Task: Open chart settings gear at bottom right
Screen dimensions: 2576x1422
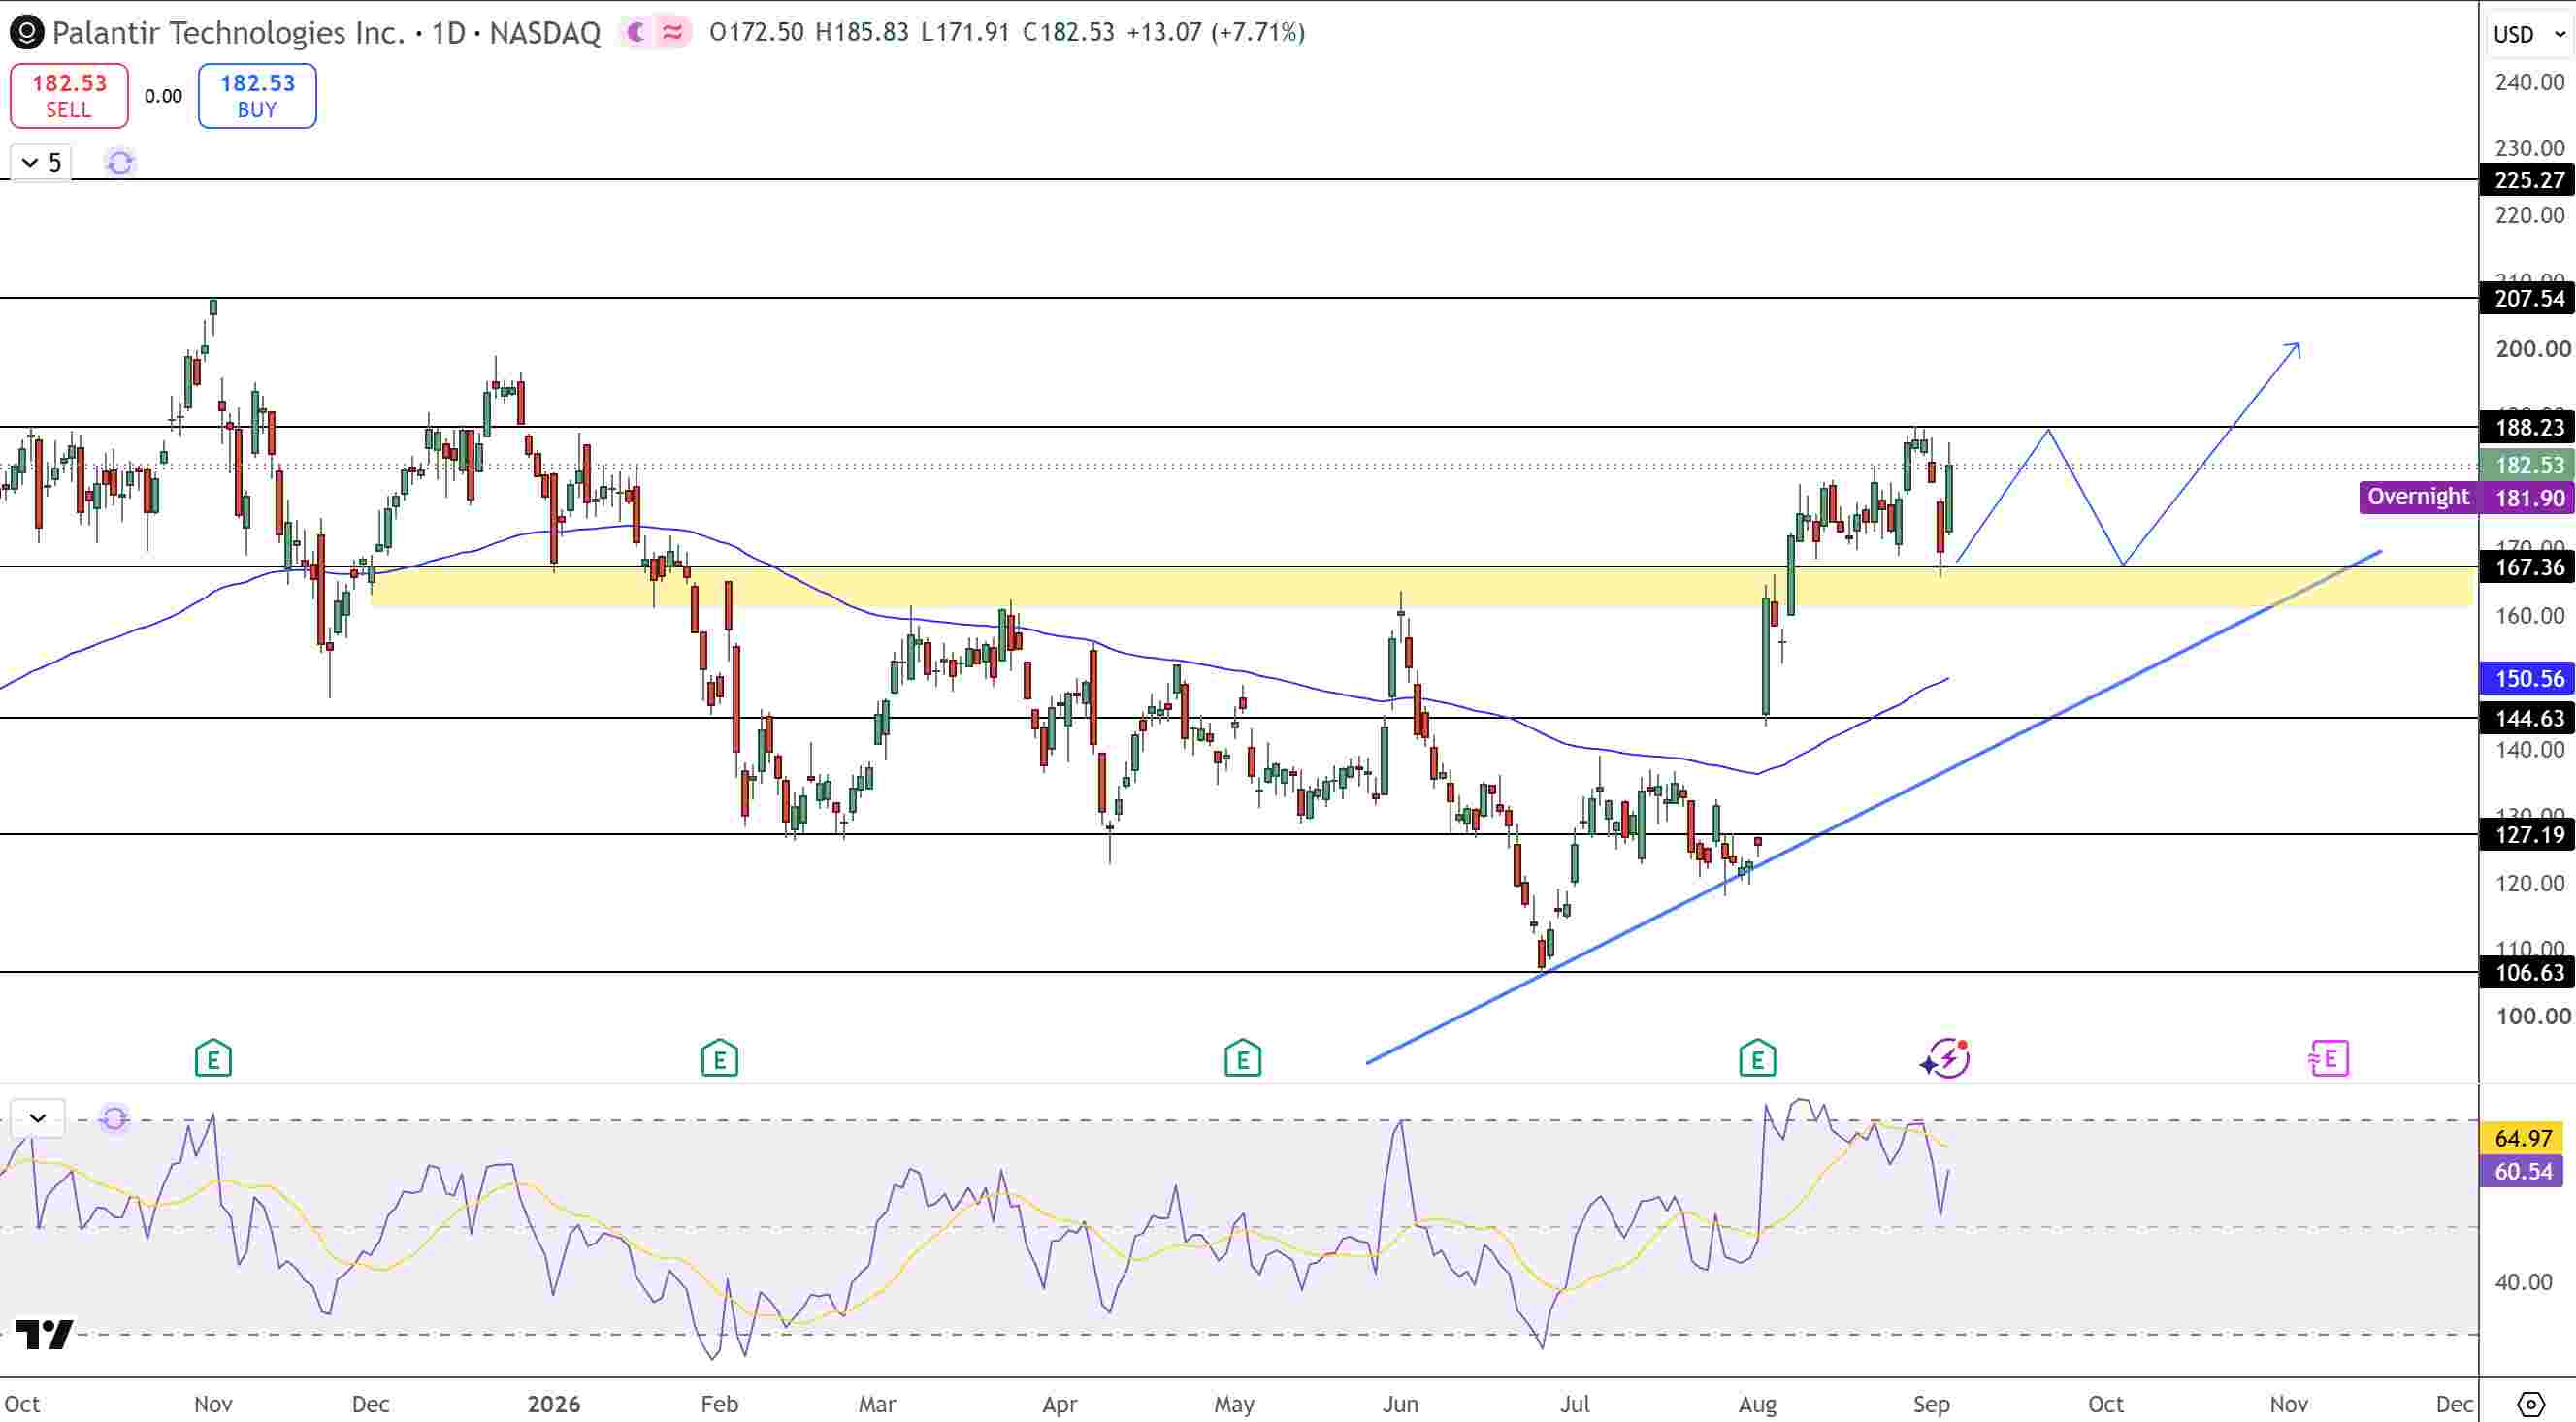Action: click(x=2530, y=1404)
